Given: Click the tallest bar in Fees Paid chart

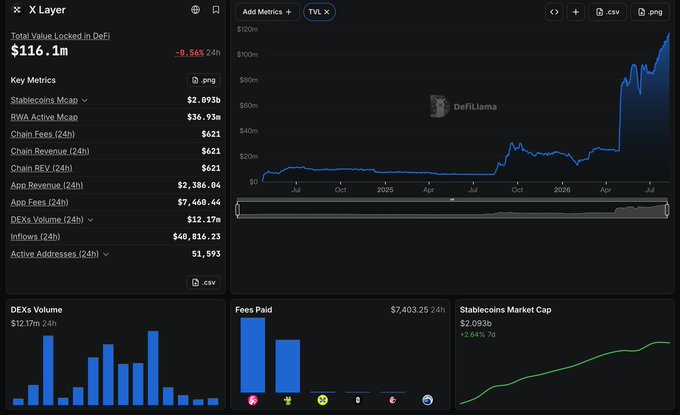Looking at the screenshot, I should tap(253, 355).
